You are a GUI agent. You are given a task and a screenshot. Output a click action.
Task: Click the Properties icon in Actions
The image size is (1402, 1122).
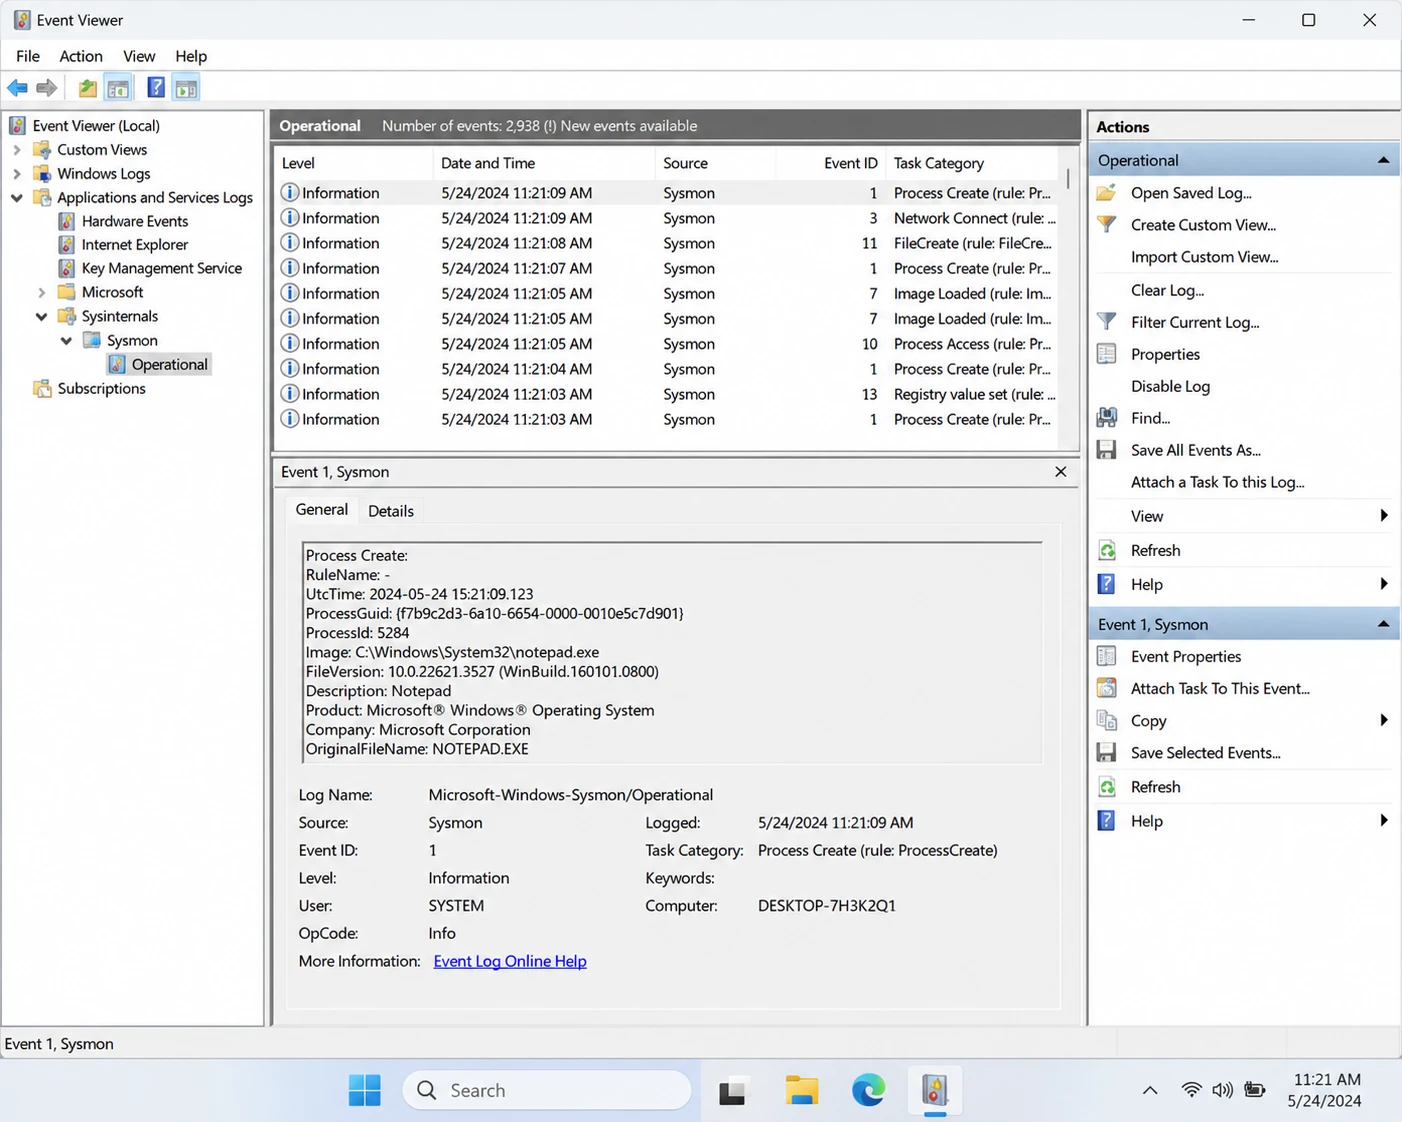[x=1107, y=354]
